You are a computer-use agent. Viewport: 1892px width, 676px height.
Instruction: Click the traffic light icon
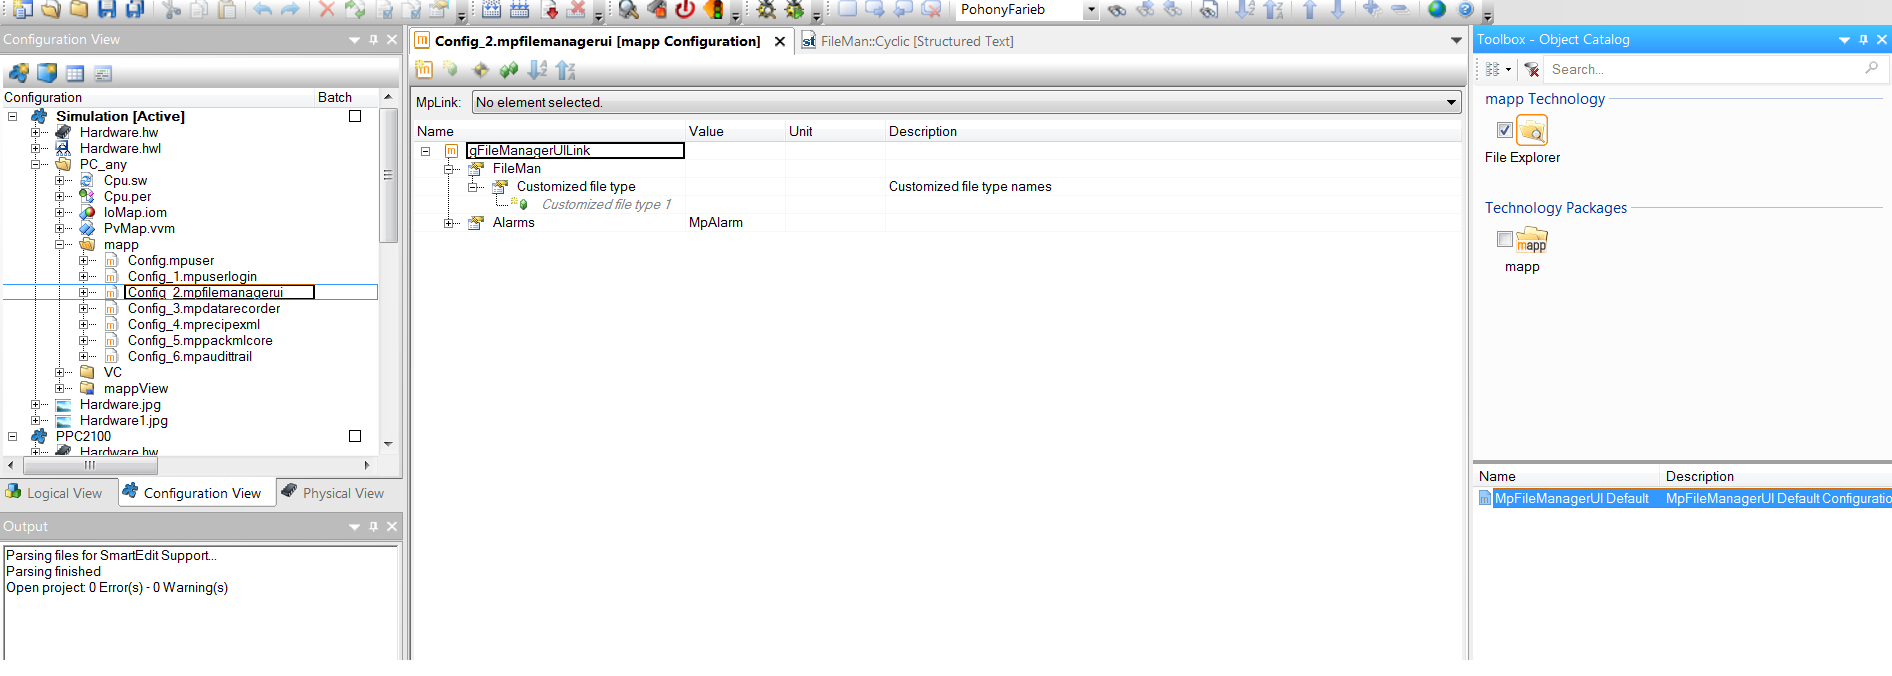(713, 9)
